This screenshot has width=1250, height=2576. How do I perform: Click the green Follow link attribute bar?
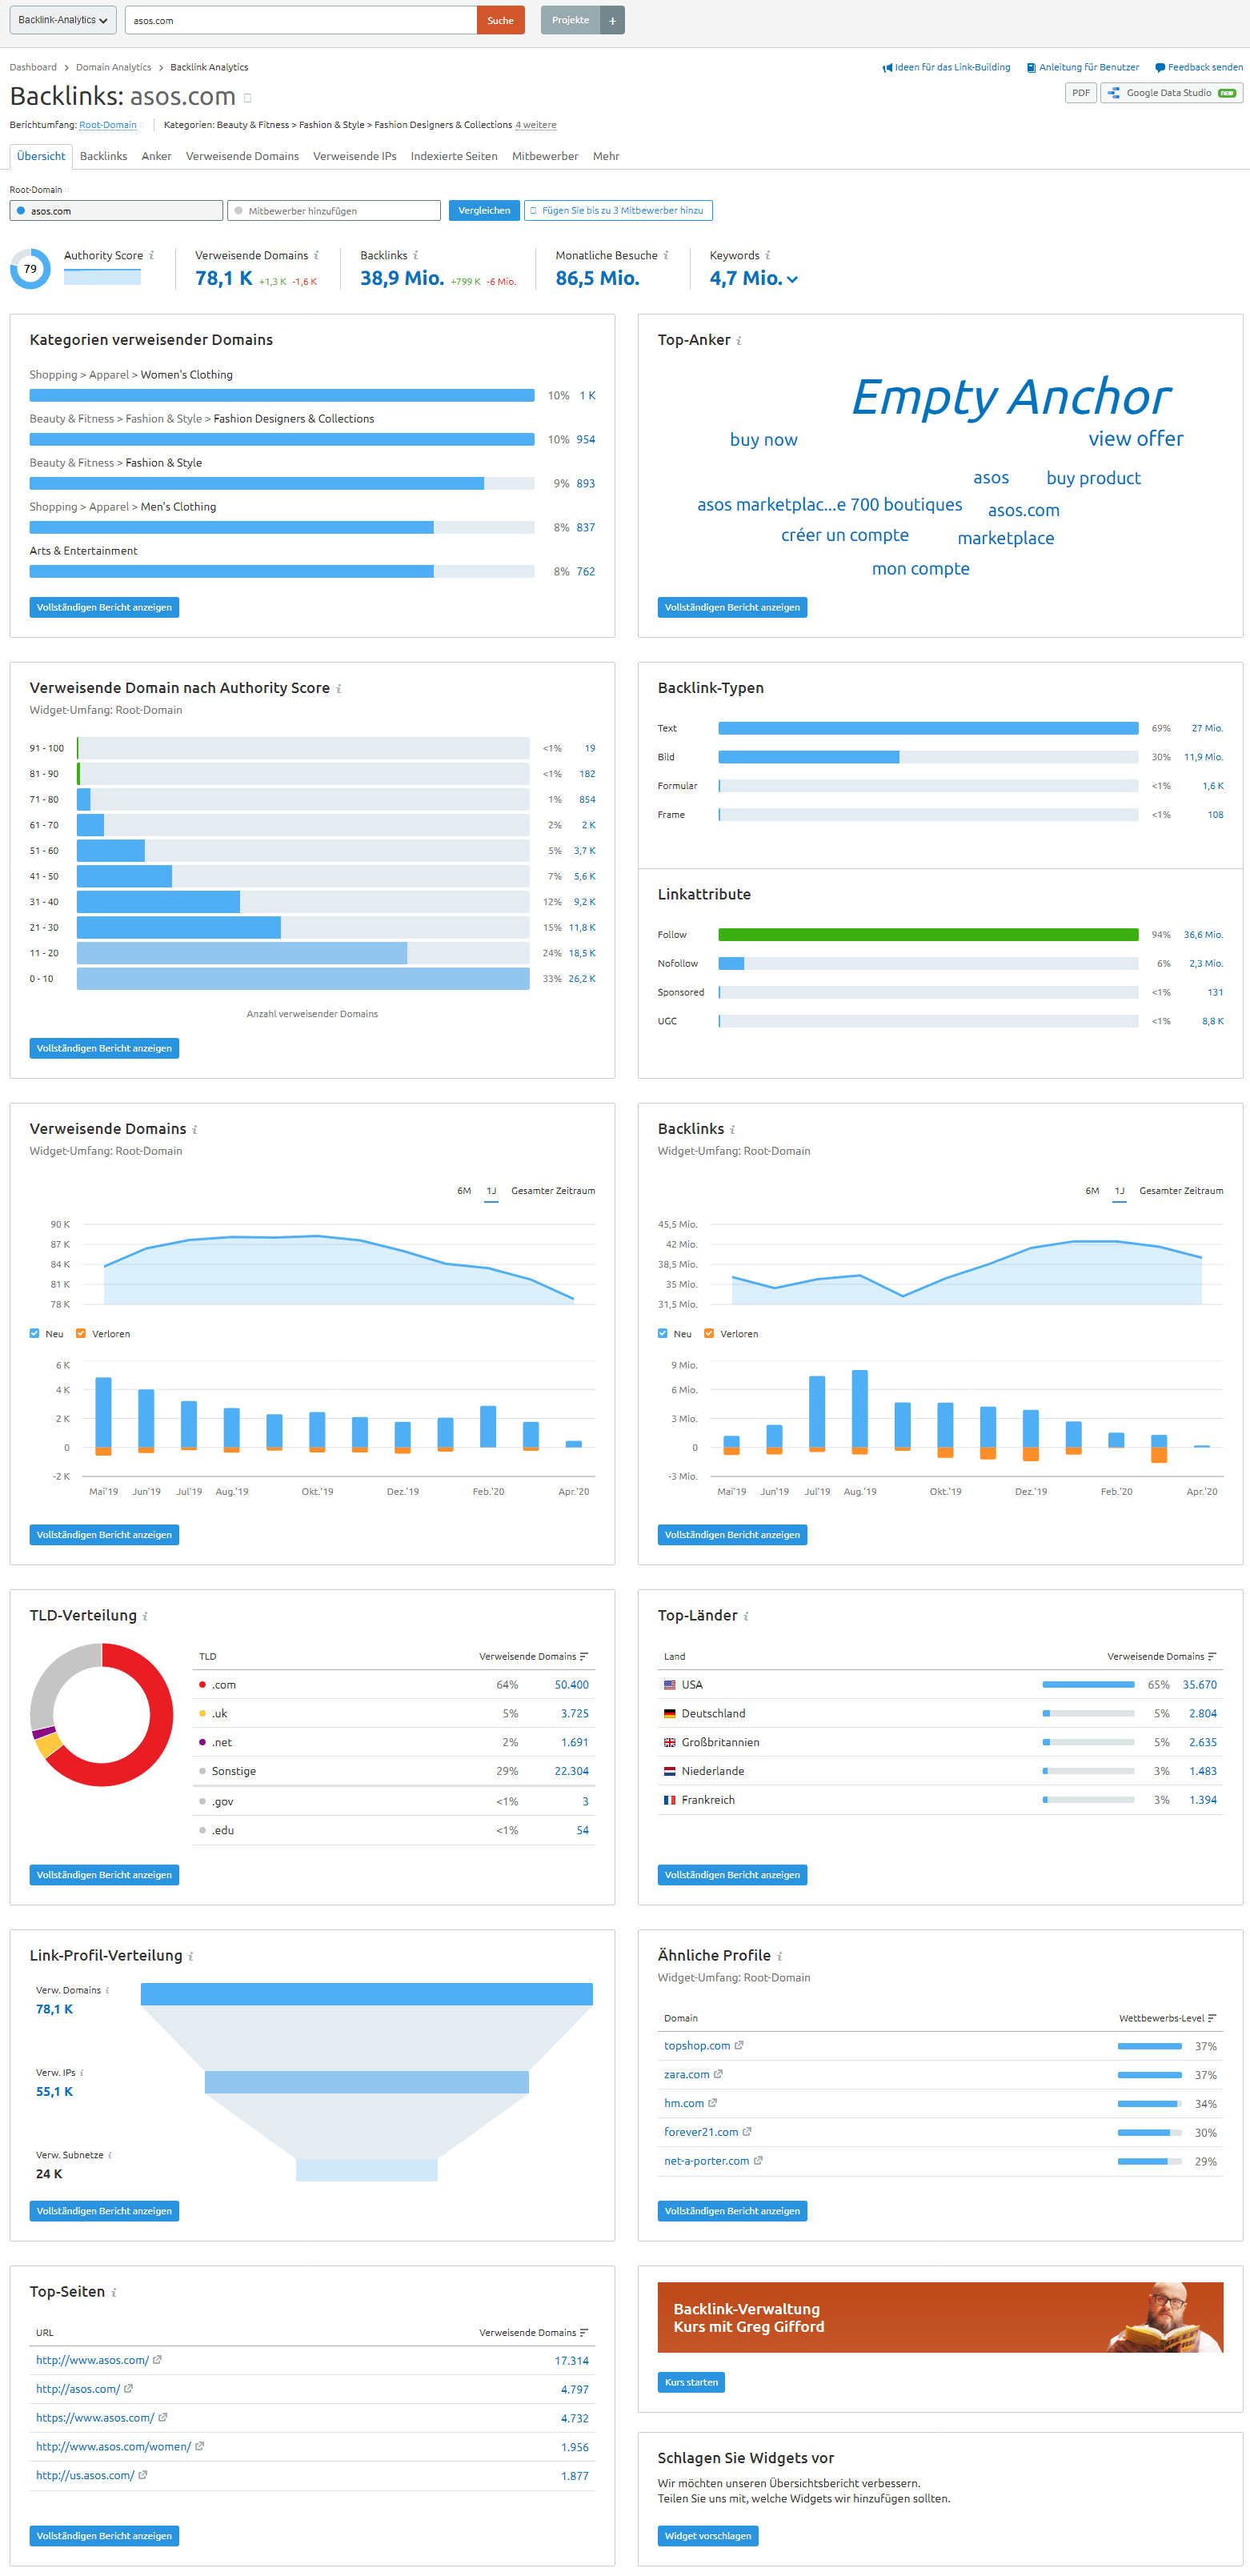928,935
